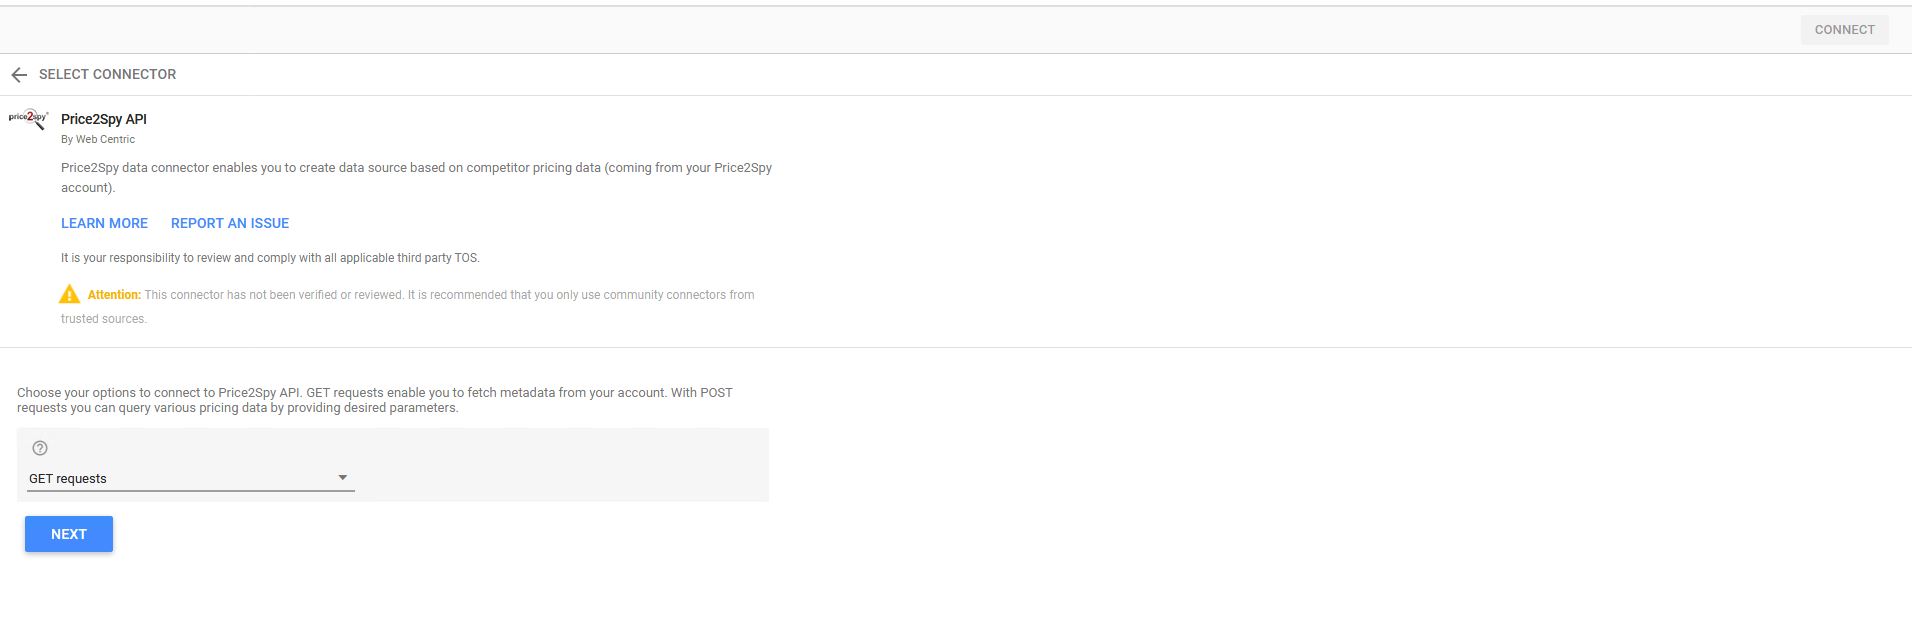Image resolution: width=1912 pixels, height=622 pixels.
Task: Click the unverified connector warning message
Action: pyautogui.click(x=449, y=295)
